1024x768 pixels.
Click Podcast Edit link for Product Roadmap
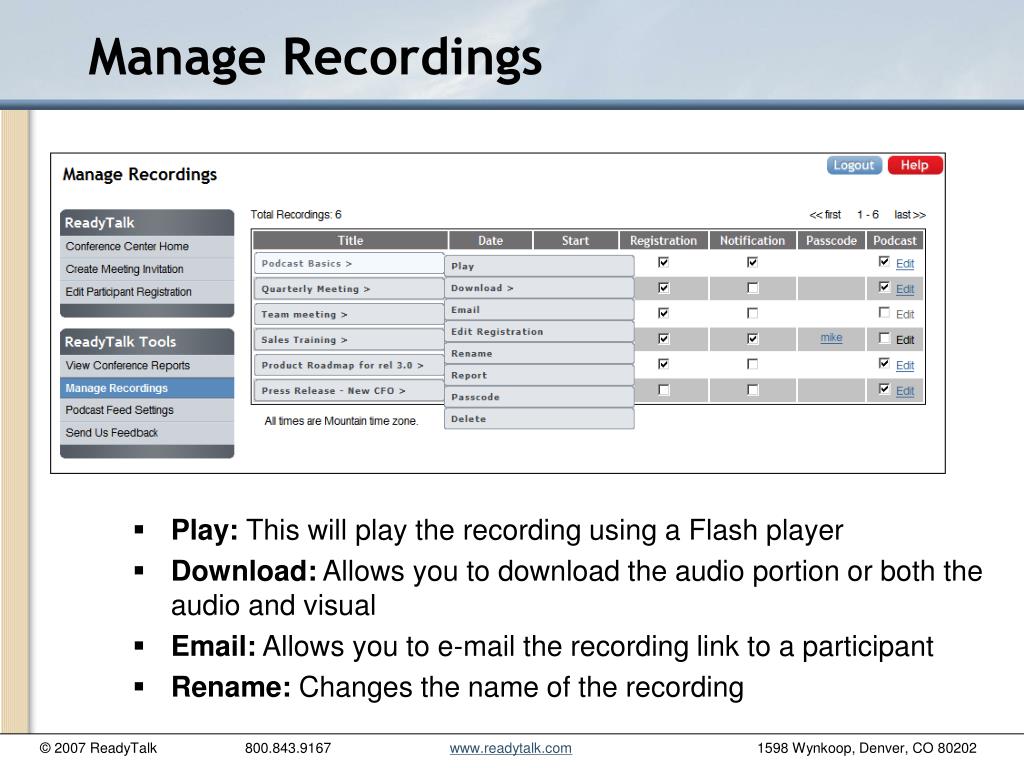pos(905,365)
